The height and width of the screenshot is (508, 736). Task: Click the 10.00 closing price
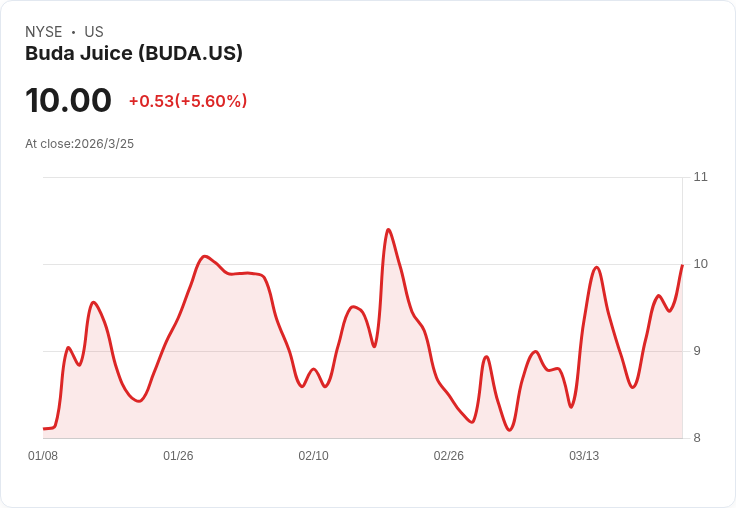(x=68, y=101)
